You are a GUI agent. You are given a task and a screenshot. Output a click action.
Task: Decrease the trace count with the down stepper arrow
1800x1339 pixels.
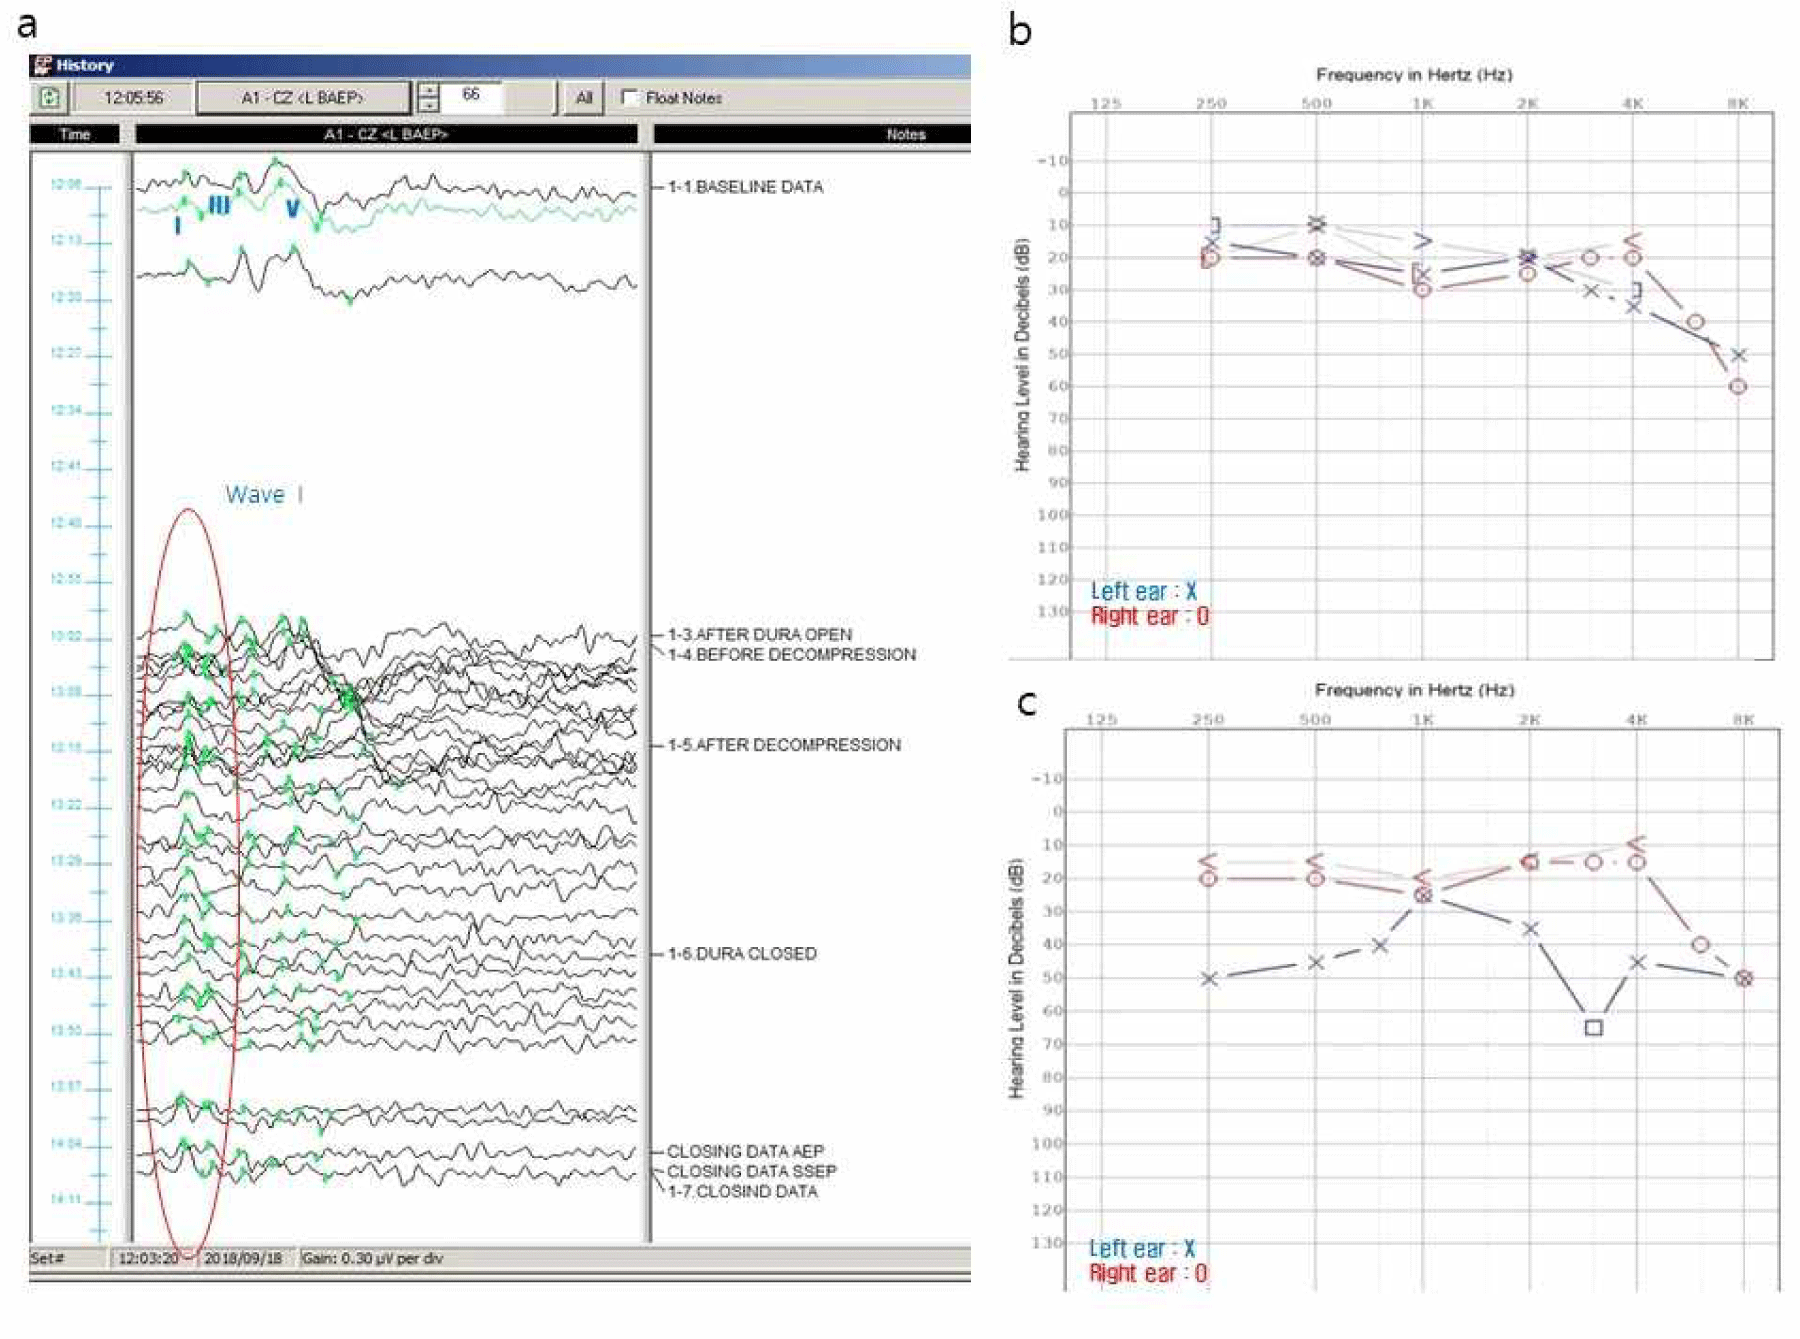coord(429,105)
